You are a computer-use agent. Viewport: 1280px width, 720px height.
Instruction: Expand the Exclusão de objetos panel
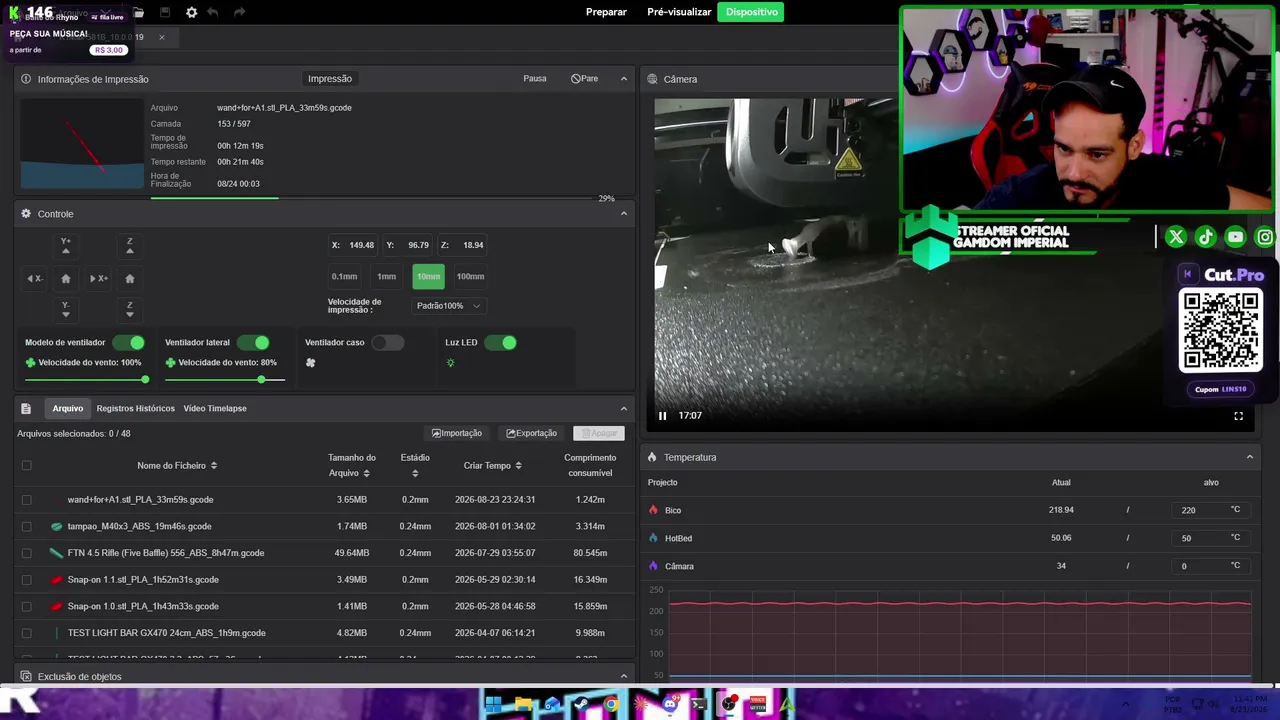(624, 676)
